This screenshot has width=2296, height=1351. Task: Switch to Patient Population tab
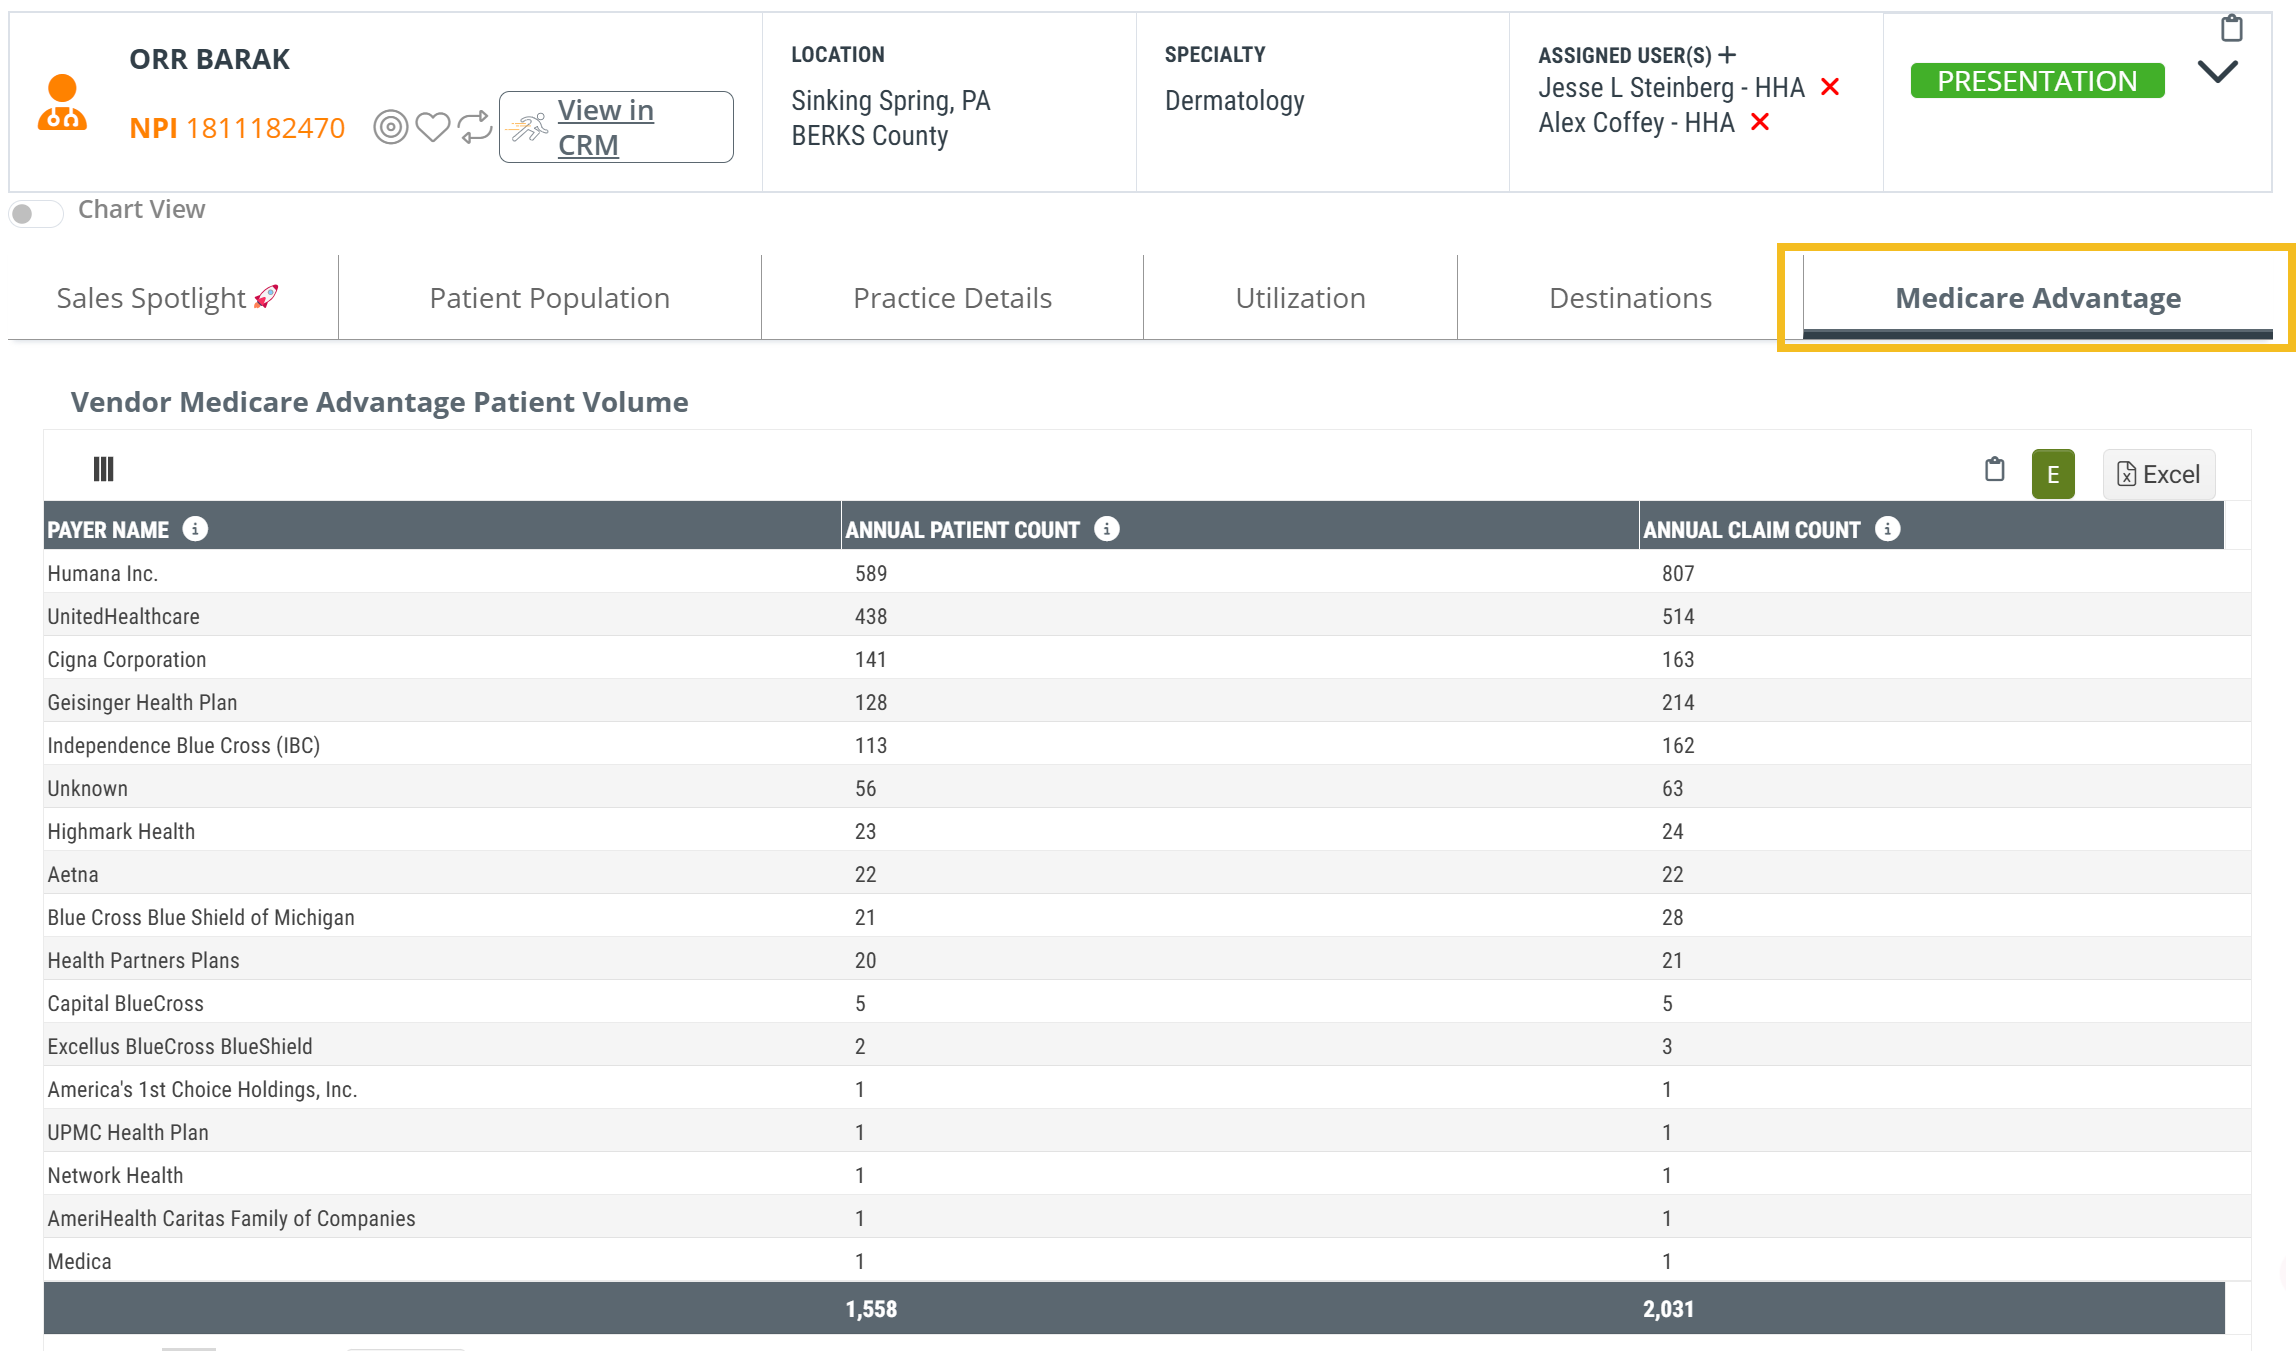(550, 298)
